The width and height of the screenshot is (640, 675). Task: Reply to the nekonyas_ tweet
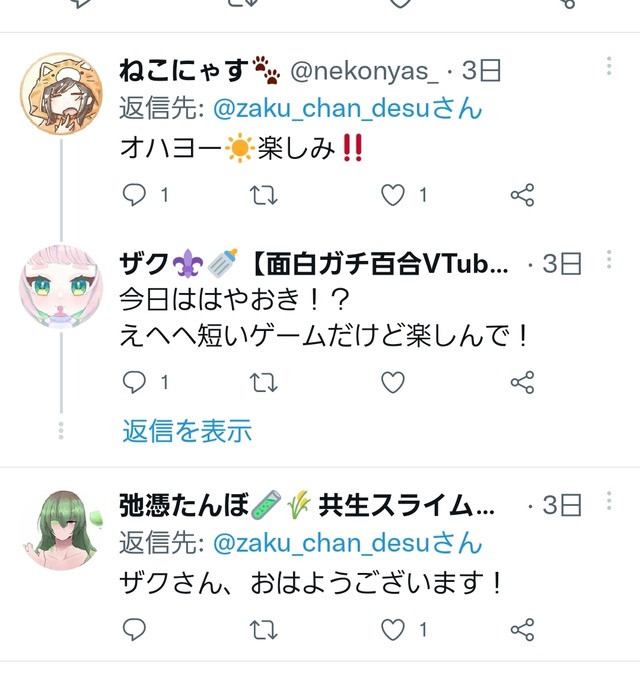tap(134, 195)
